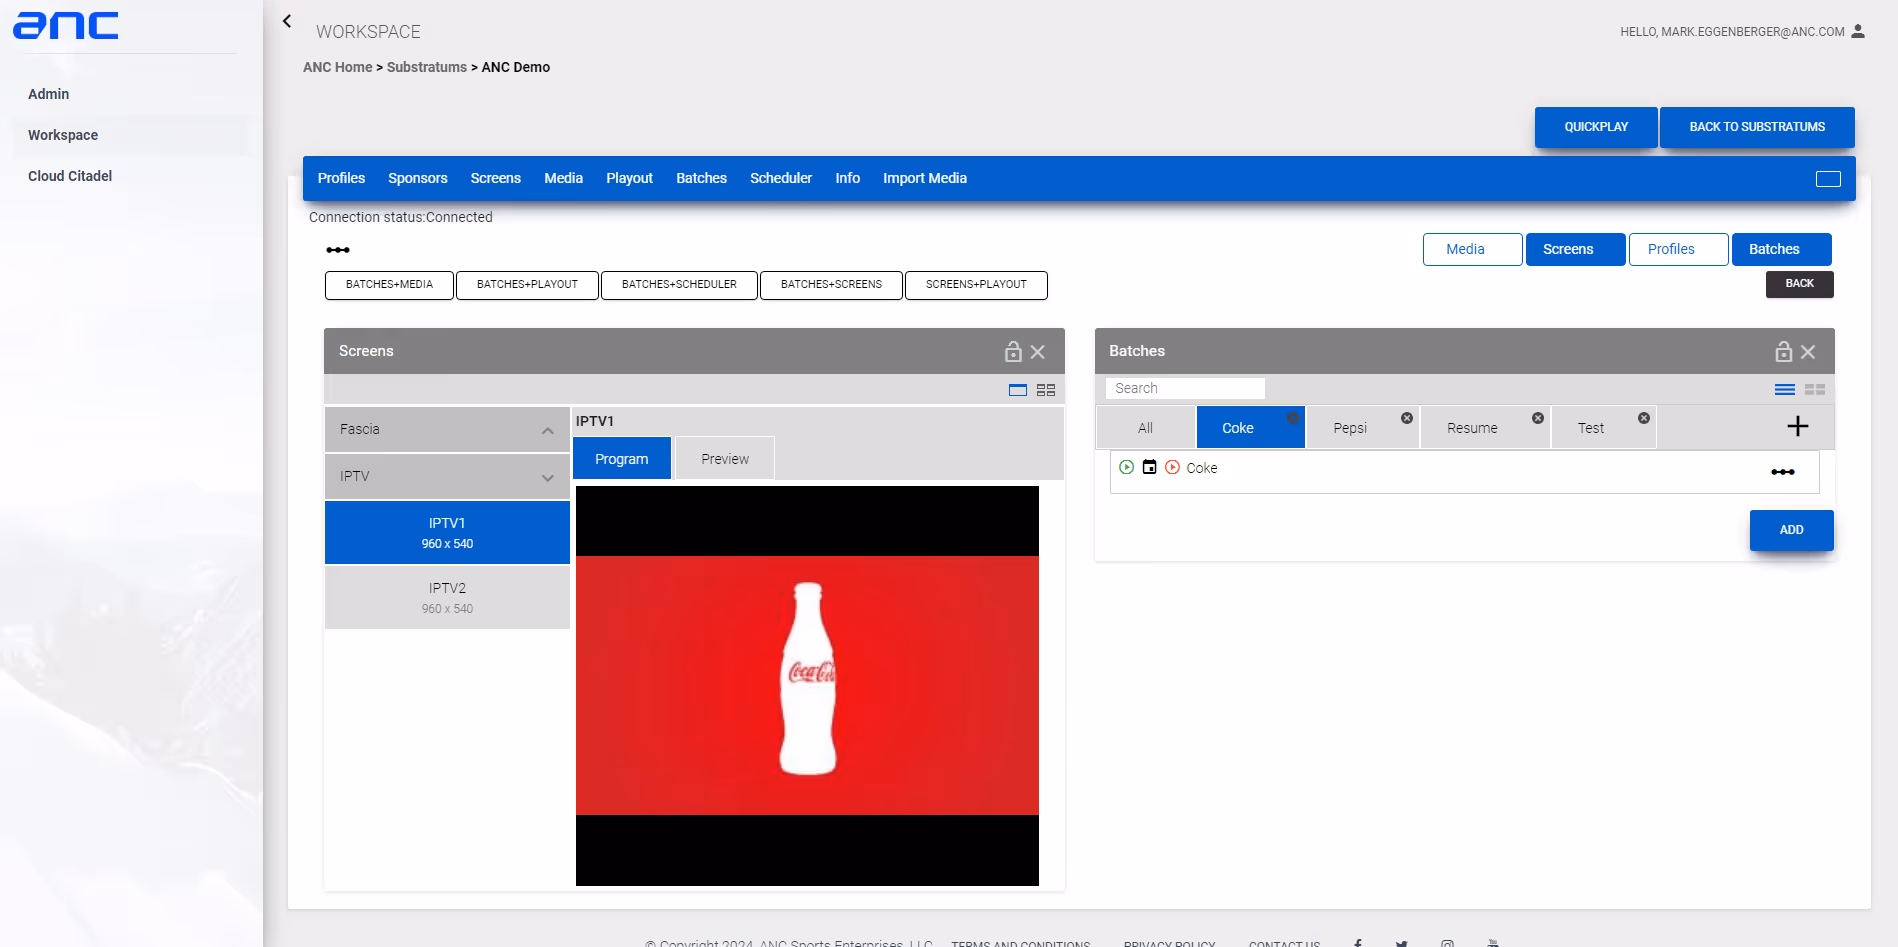
Task: Open the user account icon
Action: pyautogui.click(x=1858, y=31)
